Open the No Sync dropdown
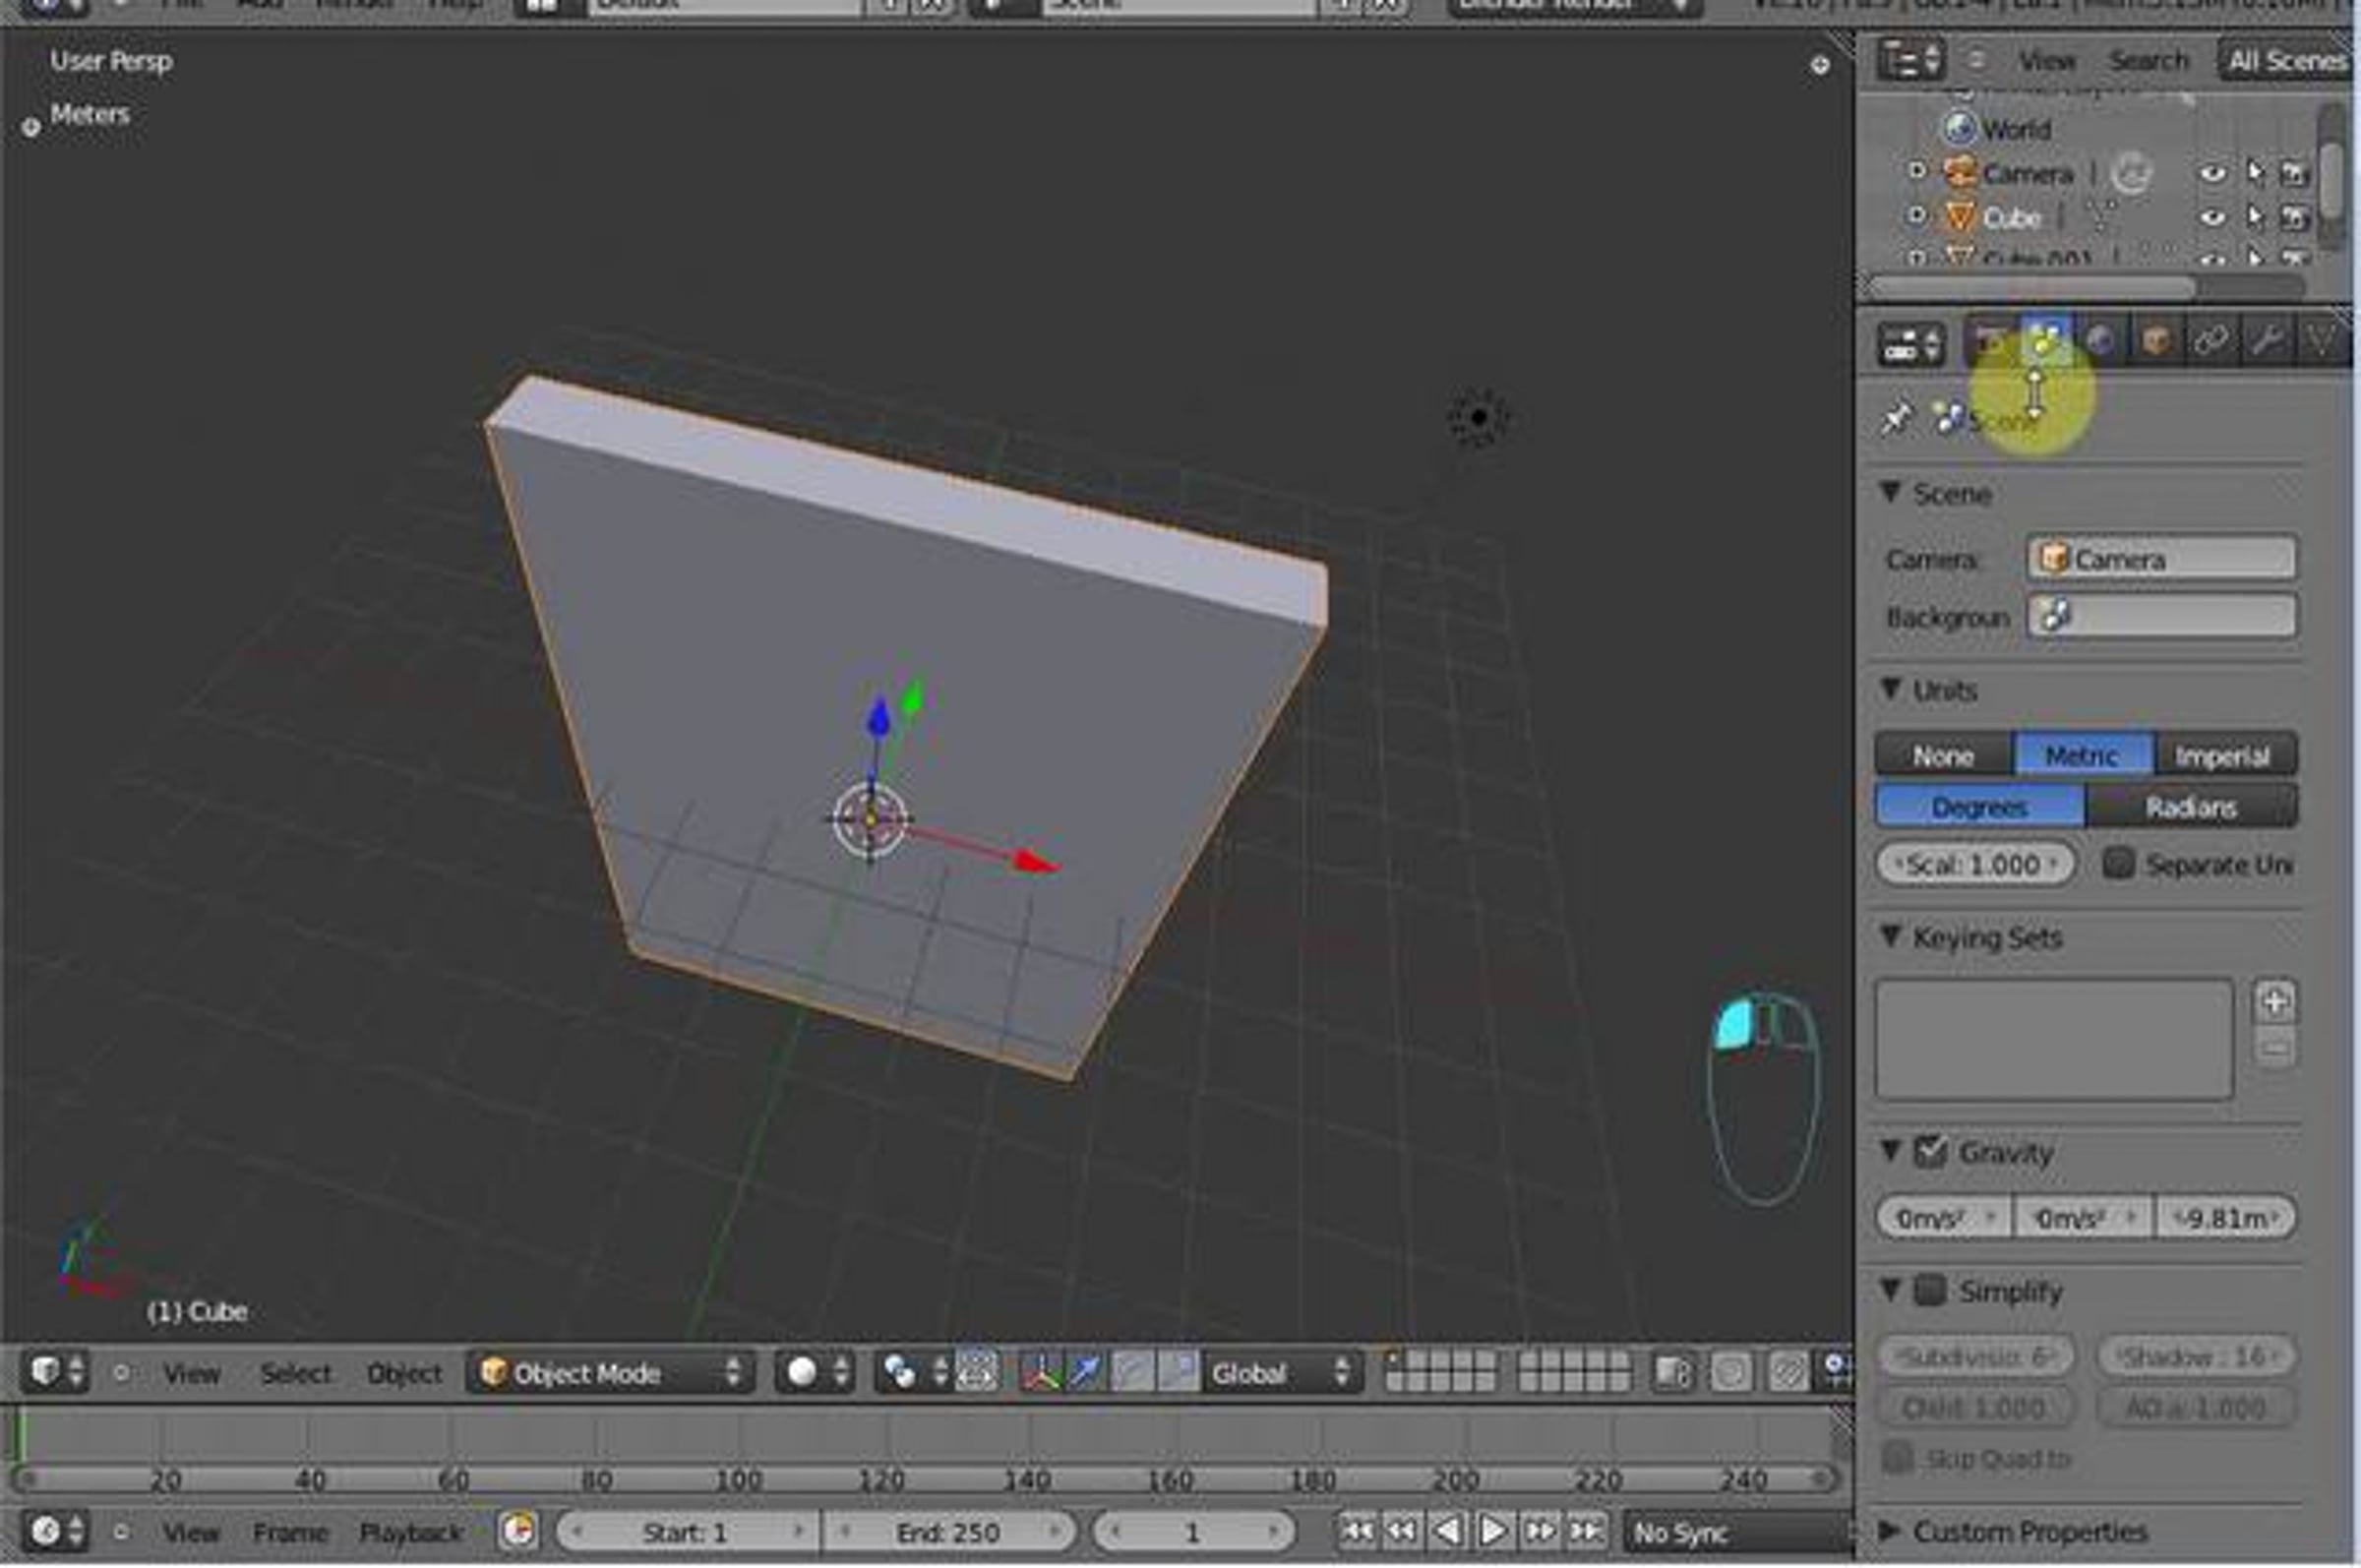The height and width of the screenshot is (1568, 2361). [1738, 1531]
